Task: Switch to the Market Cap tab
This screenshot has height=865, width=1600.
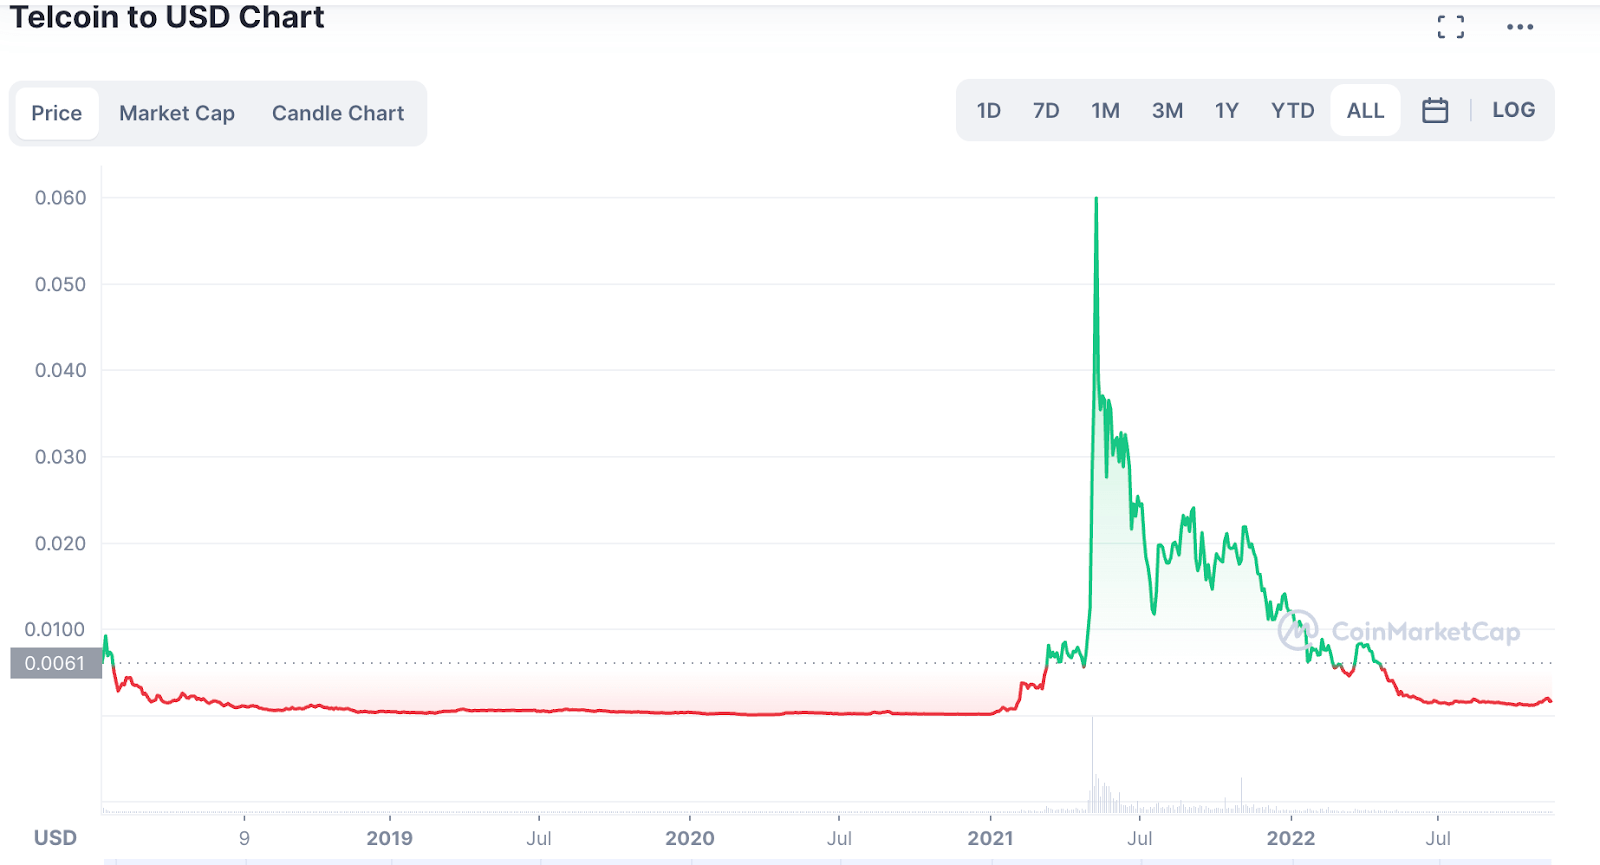Action: 177,113
